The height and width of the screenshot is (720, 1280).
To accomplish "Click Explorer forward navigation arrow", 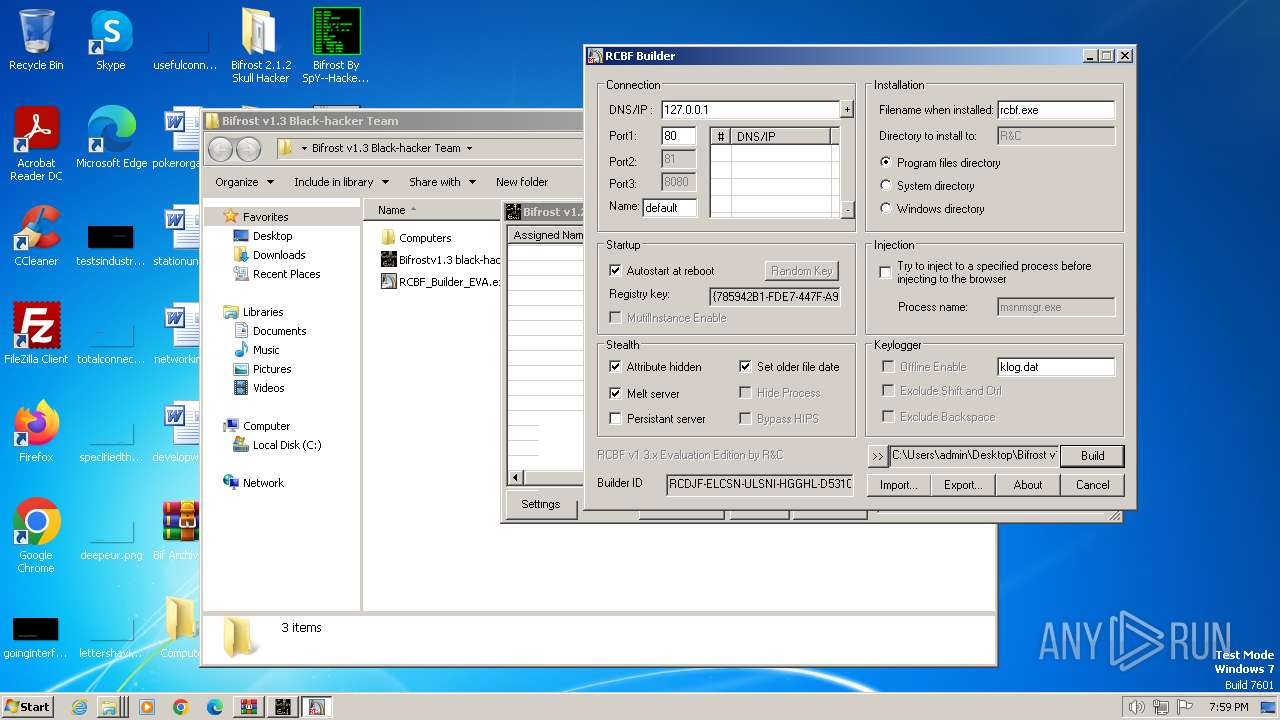I will pyautogui.click(x=248, y=149).
